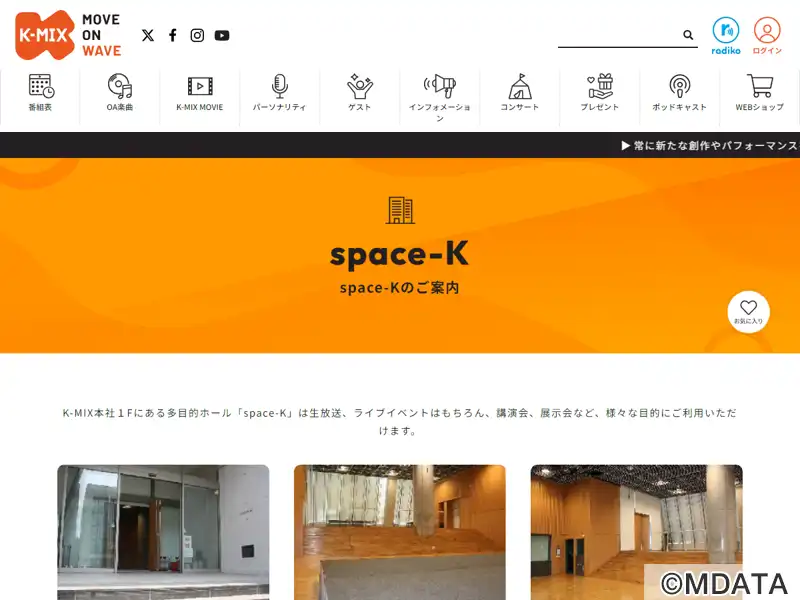Open the X (Twitter) social link
The width and height of the screenshot is (800, 600).
(x=148, y=35)
